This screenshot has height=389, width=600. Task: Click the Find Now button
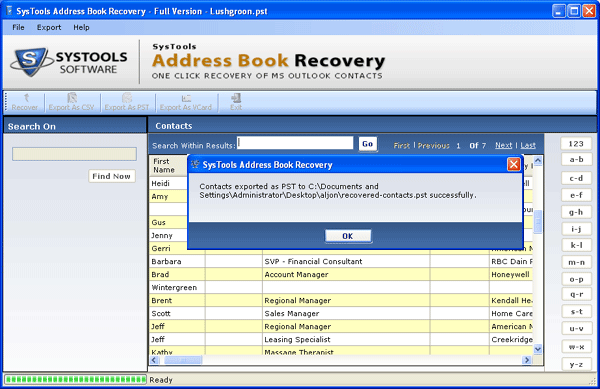[x=111, y=176]
